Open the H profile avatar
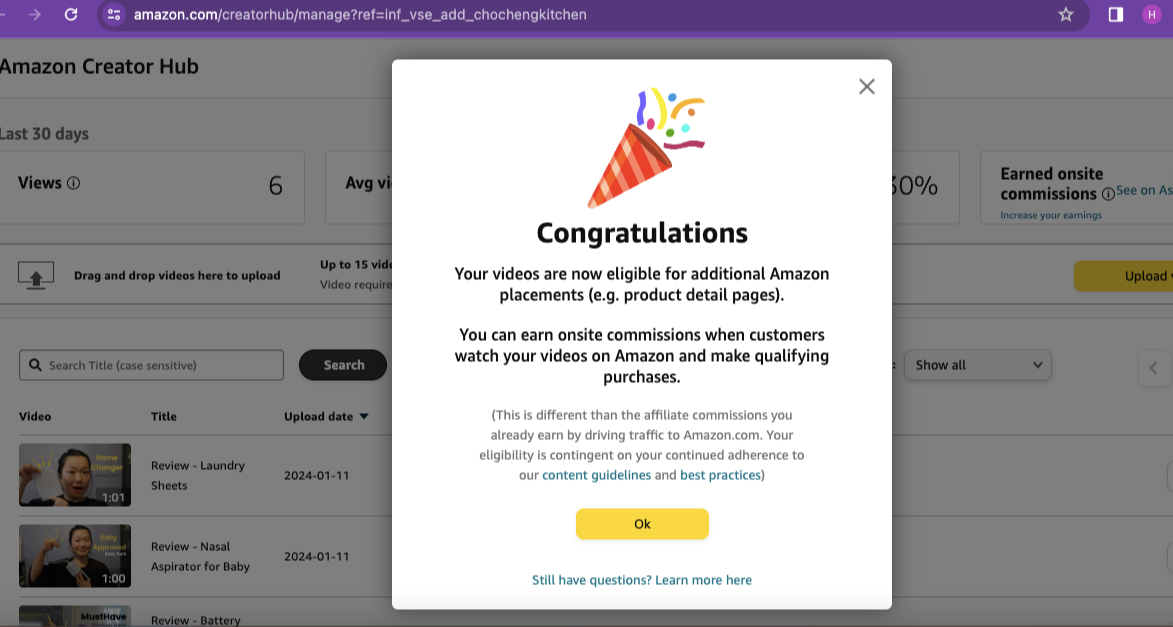This screenshot has height=627, width=1173. click(x=1151, y=14)
